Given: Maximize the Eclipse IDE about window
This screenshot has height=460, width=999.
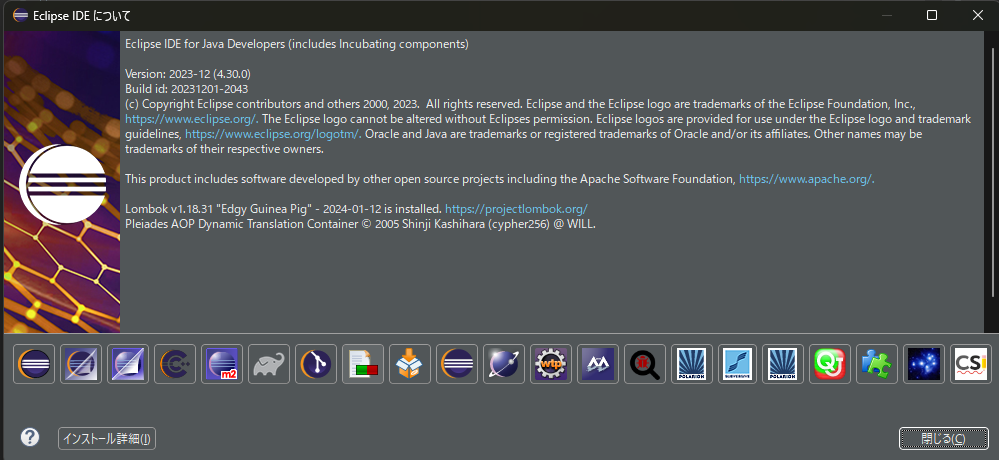Looking at the screenshot, I should pyautogui.click(x=931, y=15).
